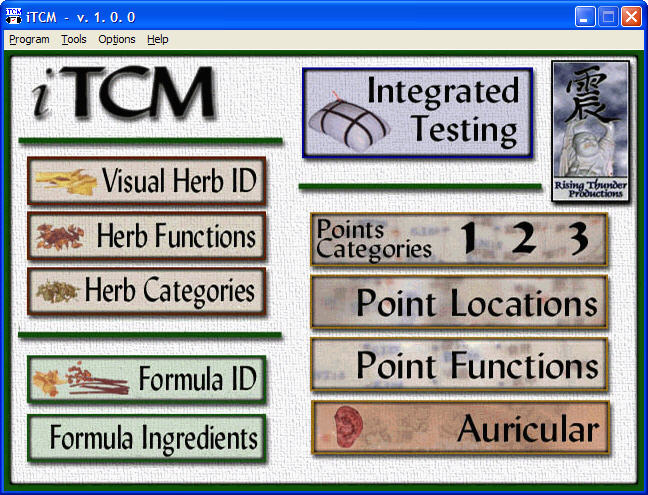Image resolution: width=648 pixels, height=495 pixels.
Task: Click the green dried leaves icon
Action: [57, 291]
